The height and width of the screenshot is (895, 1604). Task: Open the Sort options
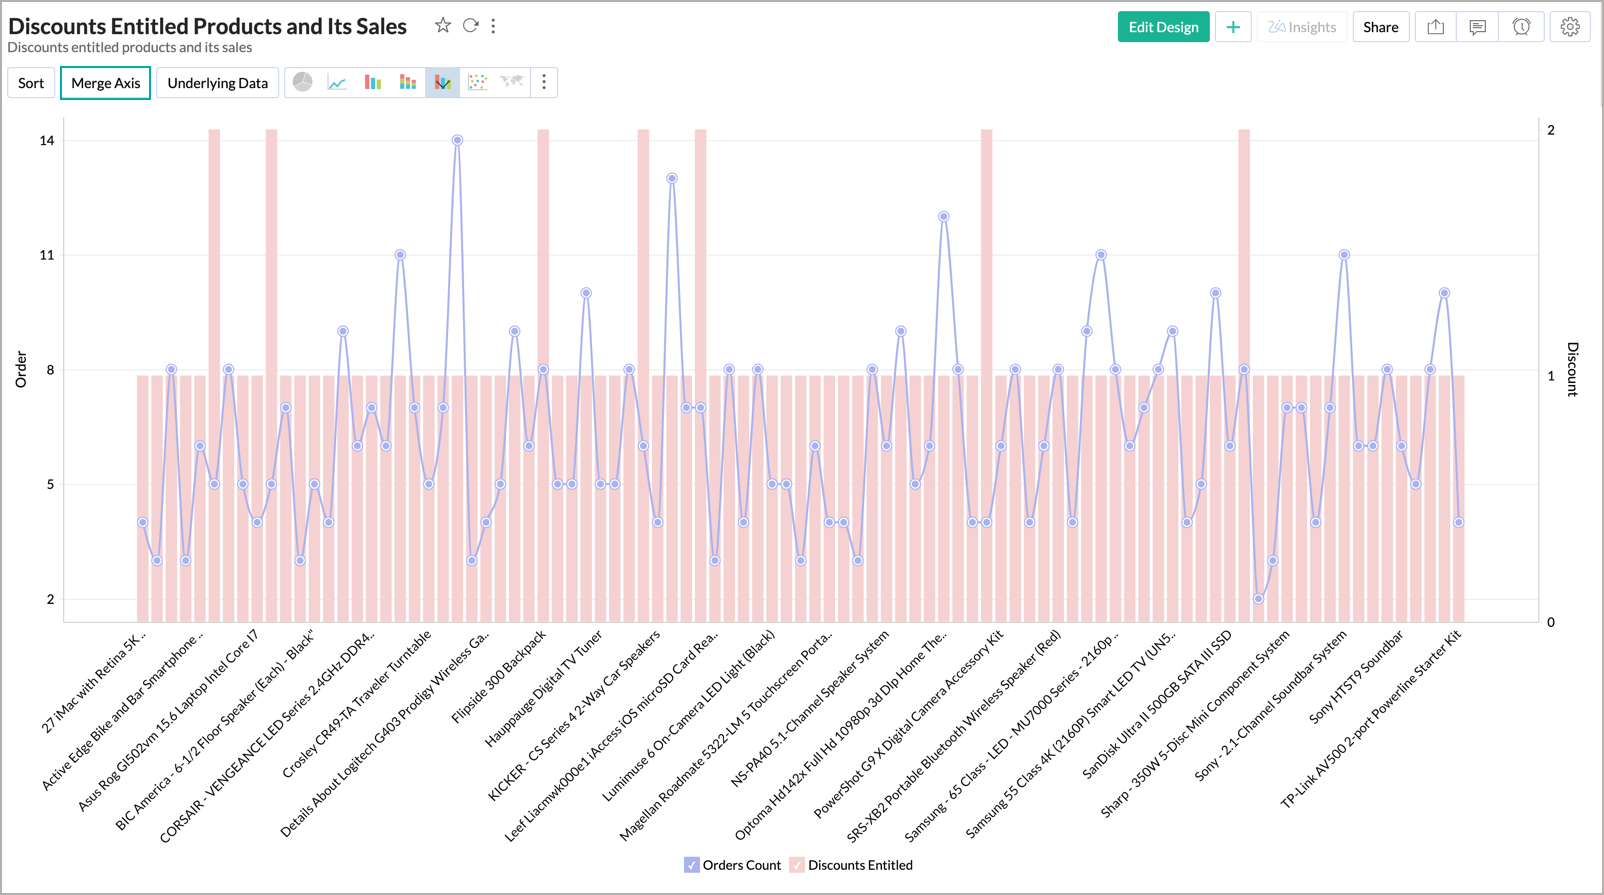pos(31,83)
